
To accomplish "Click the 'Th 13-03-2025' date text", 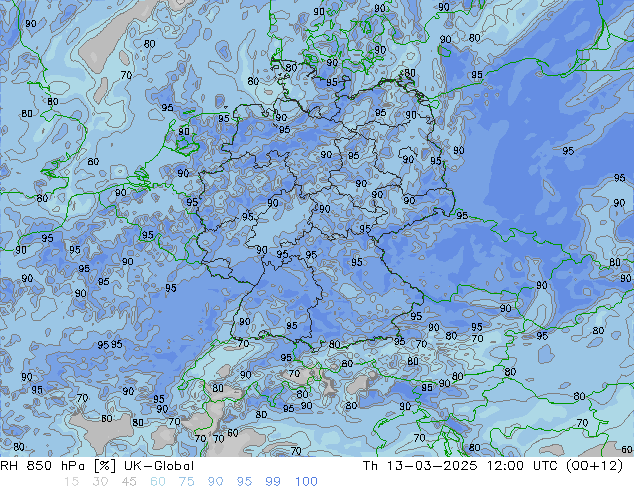I will (420, 466).
